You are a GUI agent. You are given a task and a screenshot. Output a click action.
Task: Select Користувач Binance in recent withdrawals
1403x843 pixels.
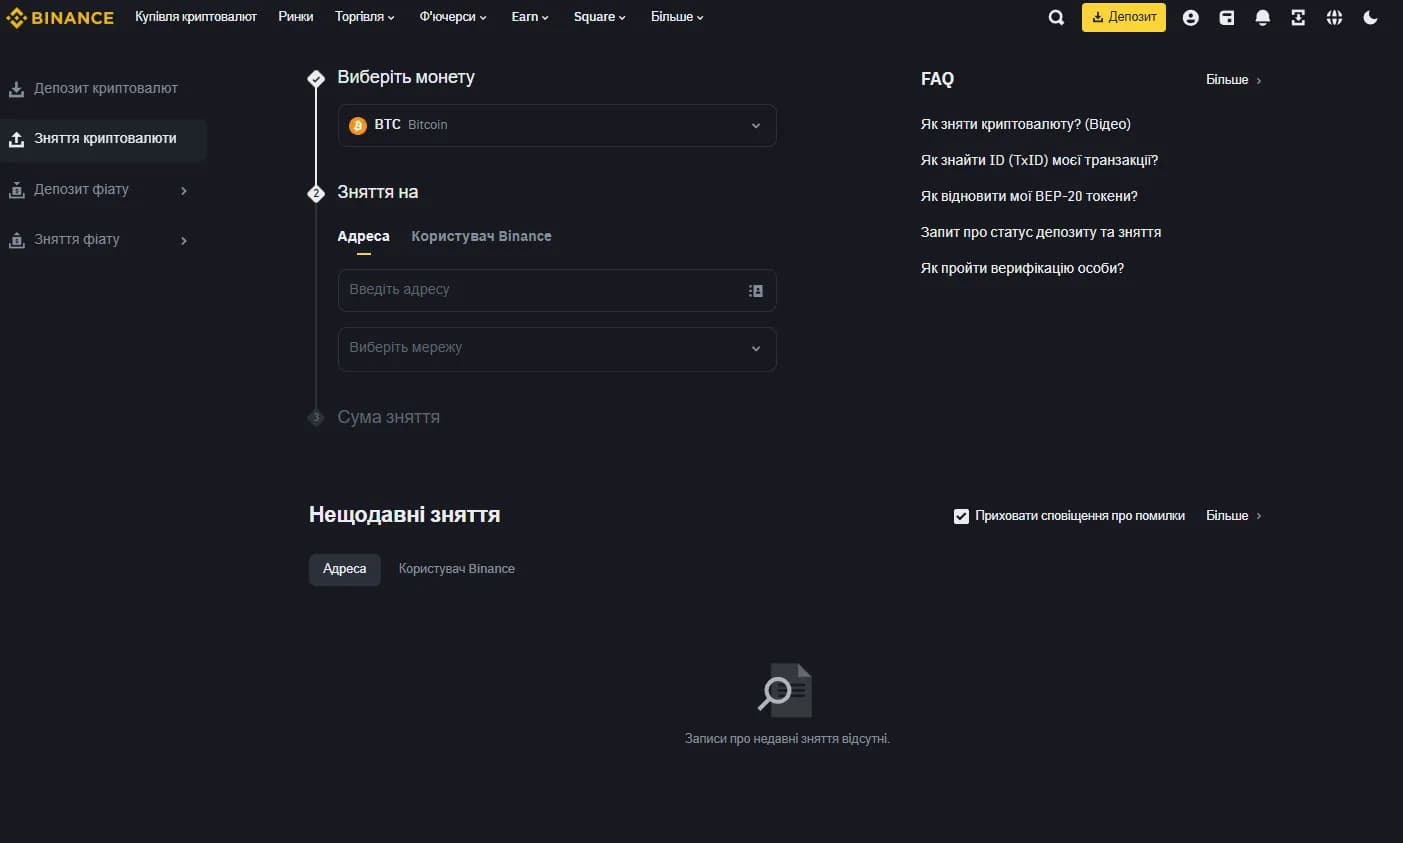click(457, 569)
